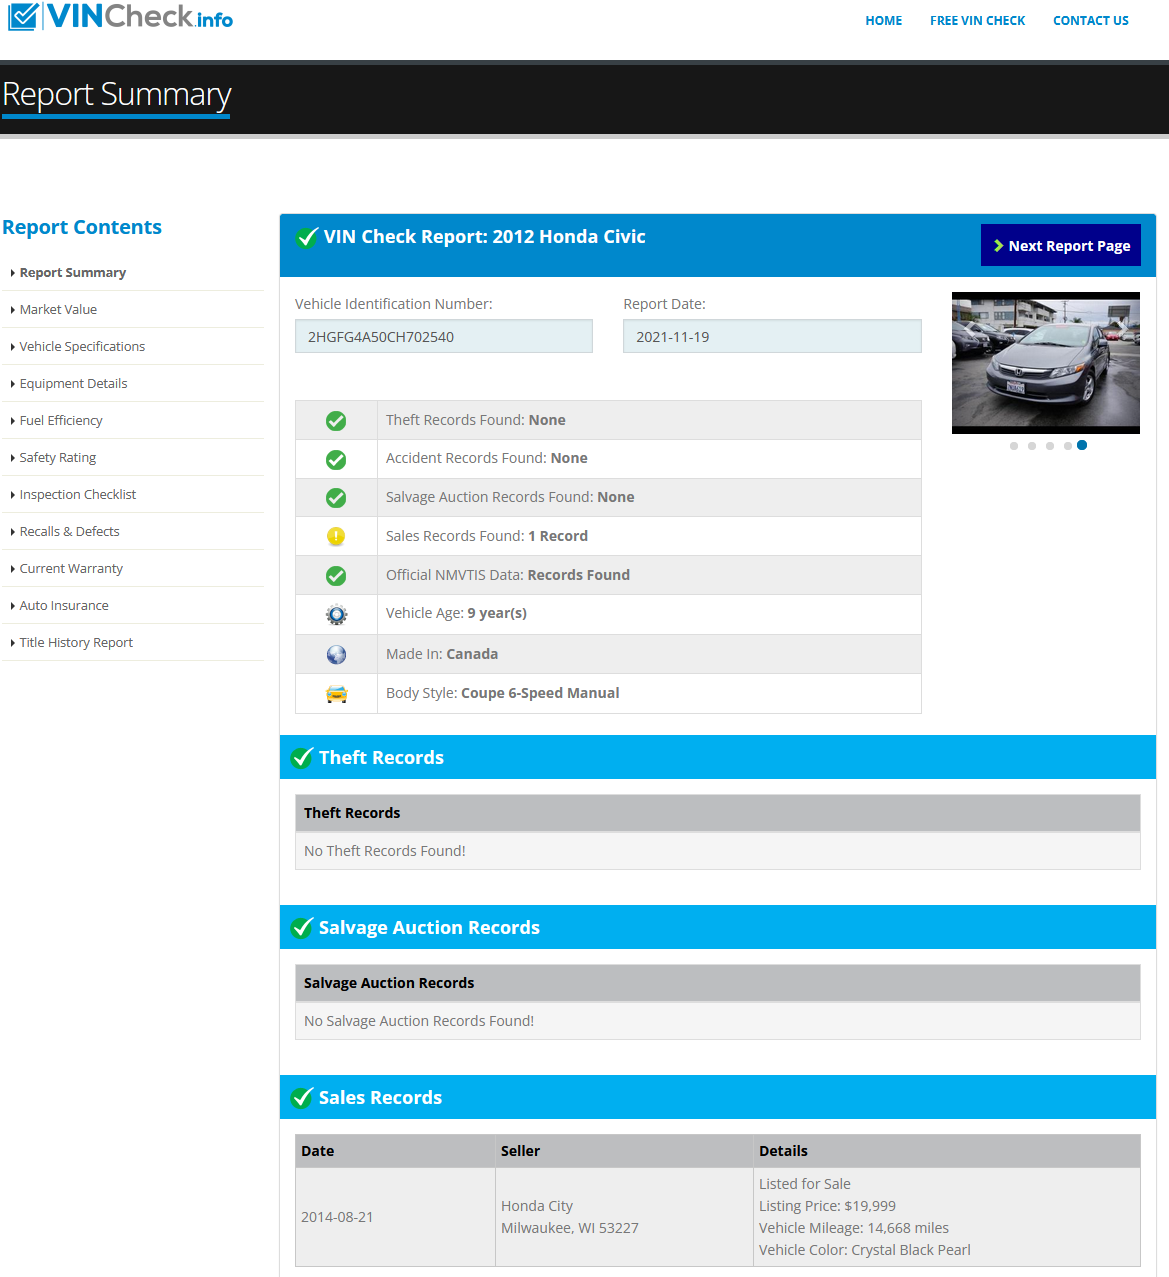This screenshot has height=1277, width=1169.
Task: Click 'No Theft Records Found!' text
Action: pyautogui.click(x=385, y=851)
